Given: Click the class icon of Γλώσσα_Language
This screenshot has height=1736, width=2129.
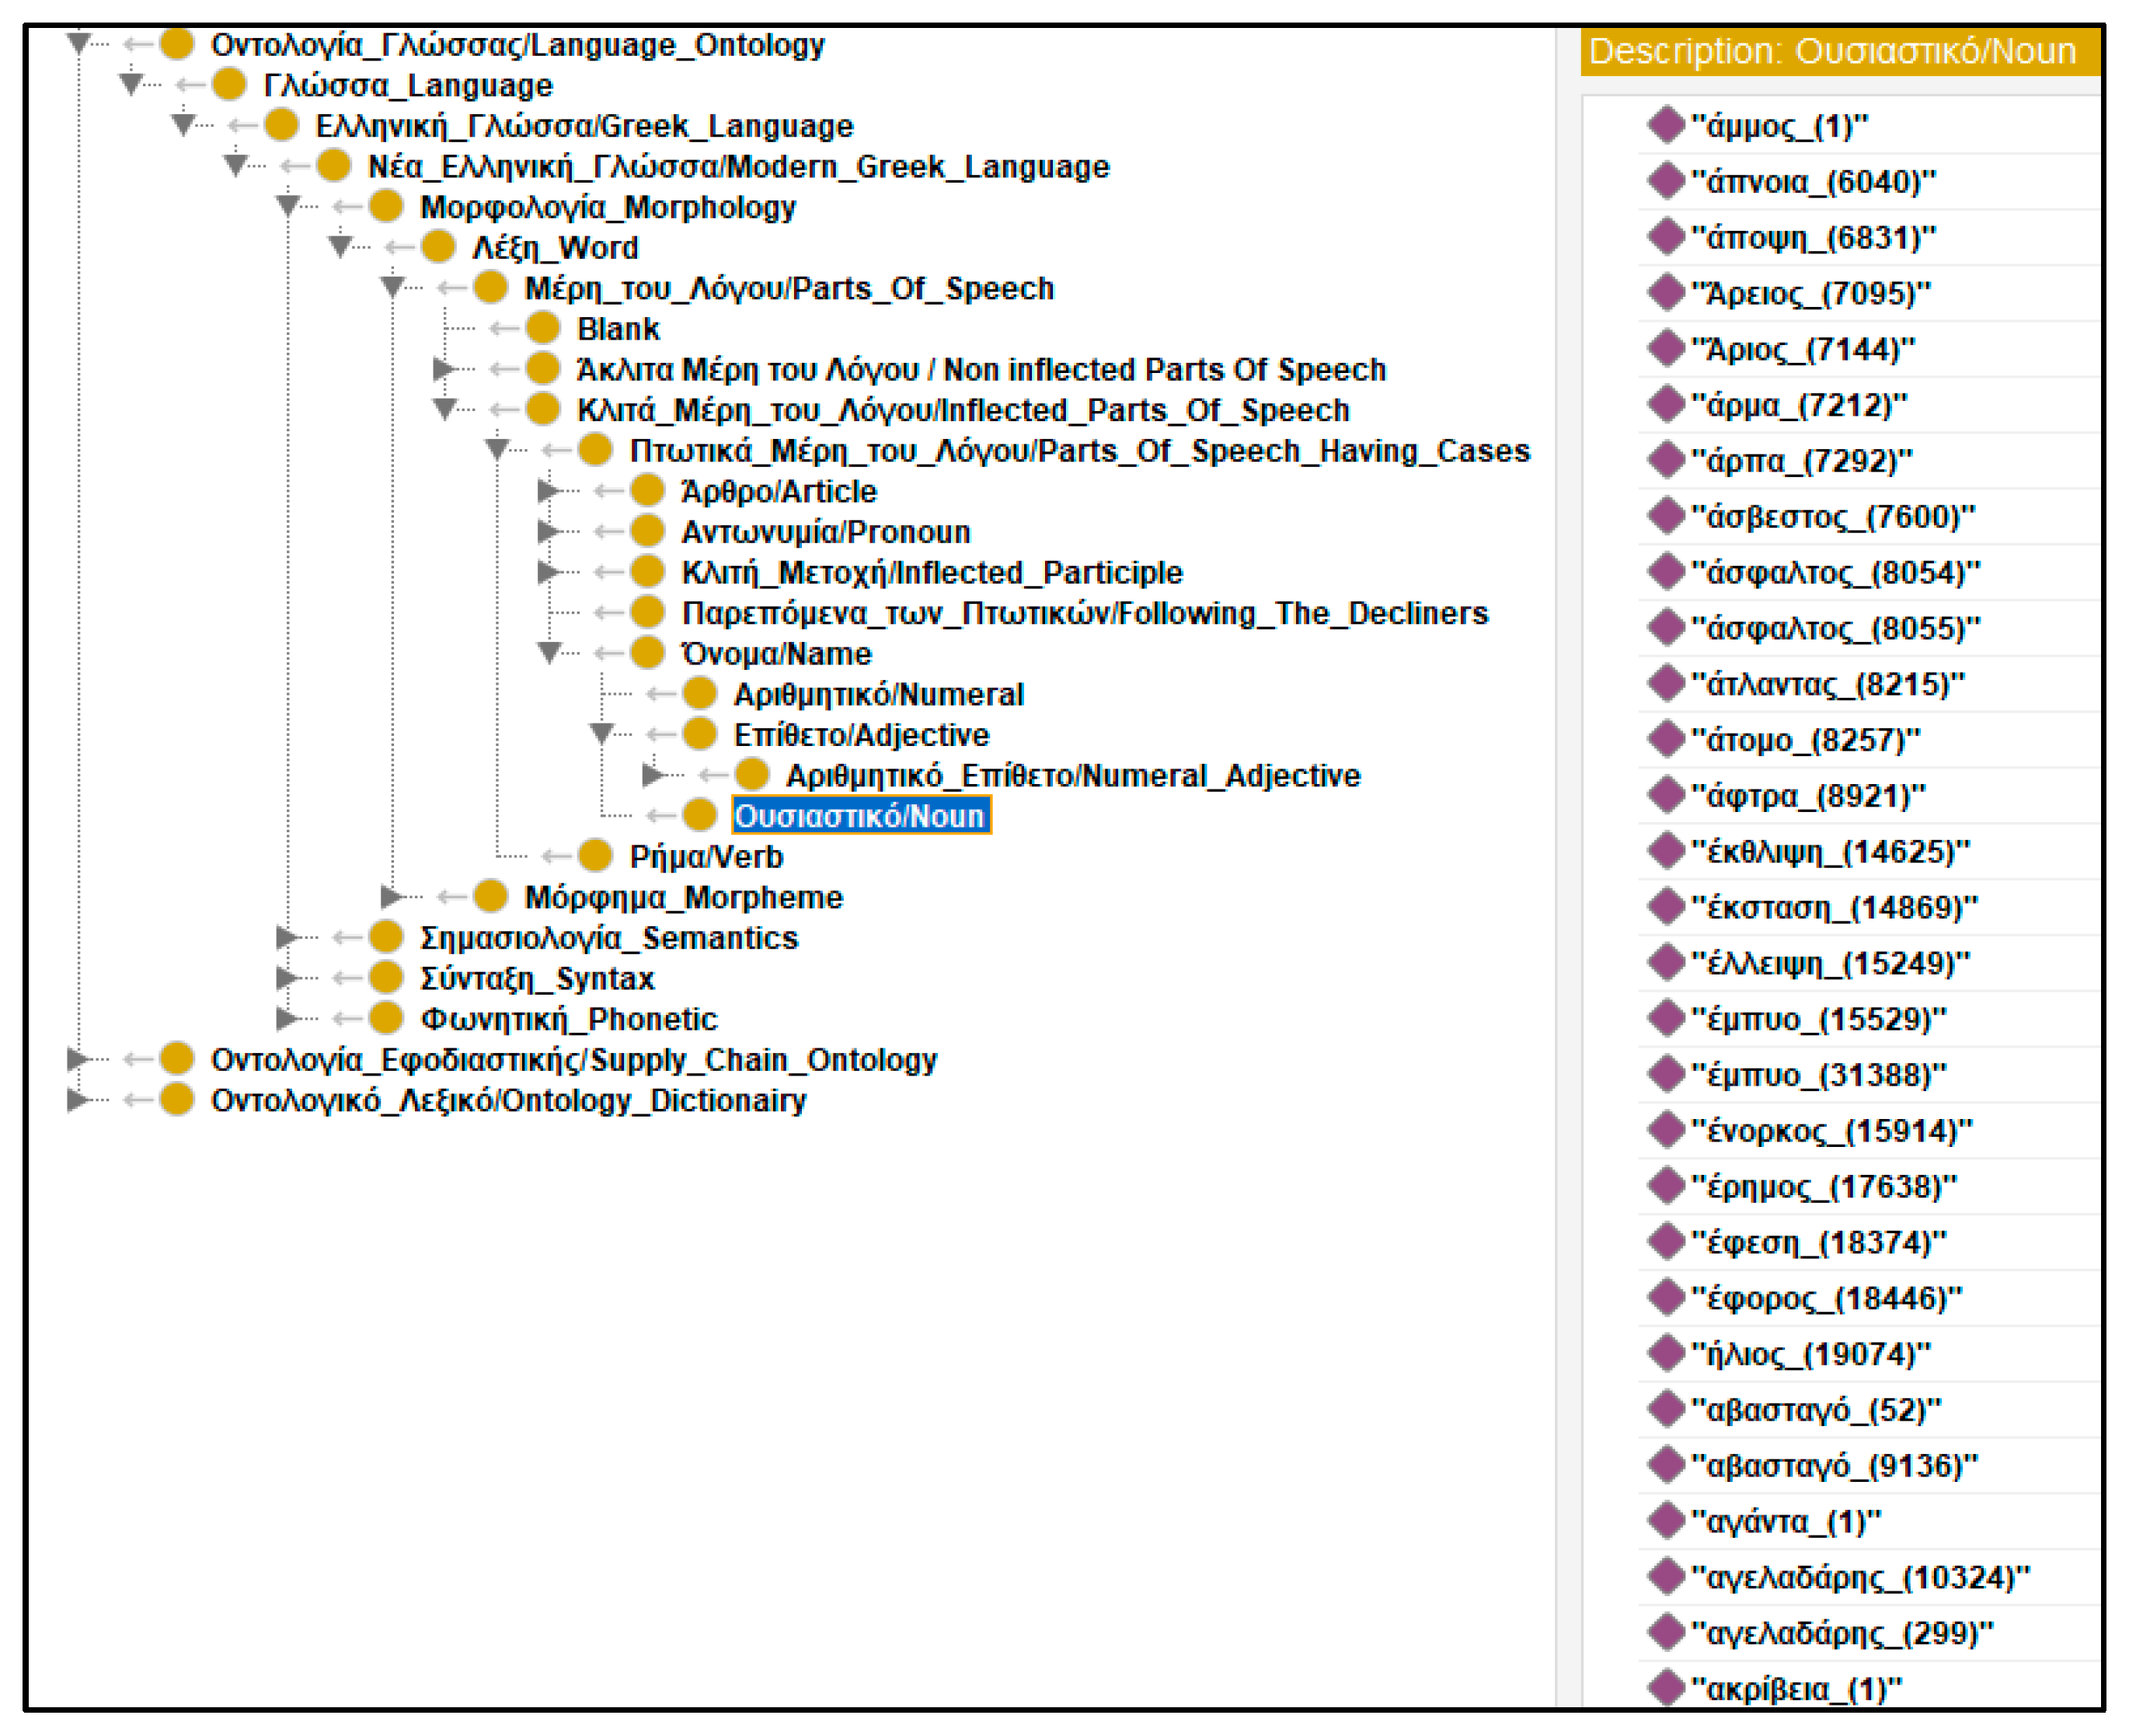Looking at the screenshot, I should tap(229, 84).
